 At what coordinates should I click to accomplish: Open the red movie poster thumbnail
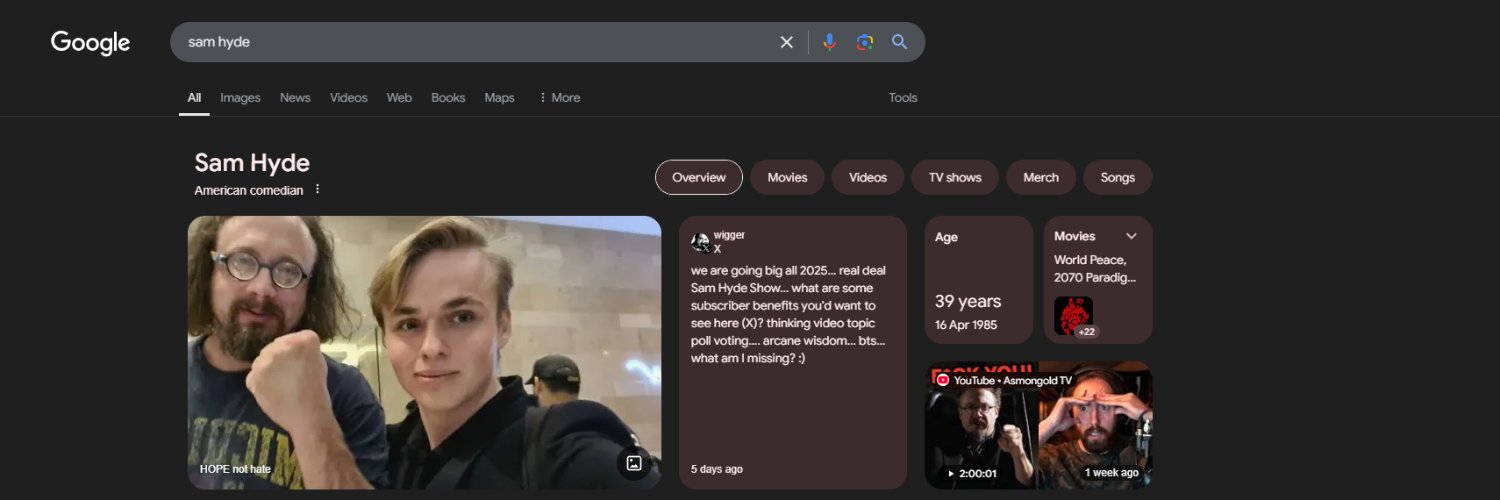[x=1073, y=315]
